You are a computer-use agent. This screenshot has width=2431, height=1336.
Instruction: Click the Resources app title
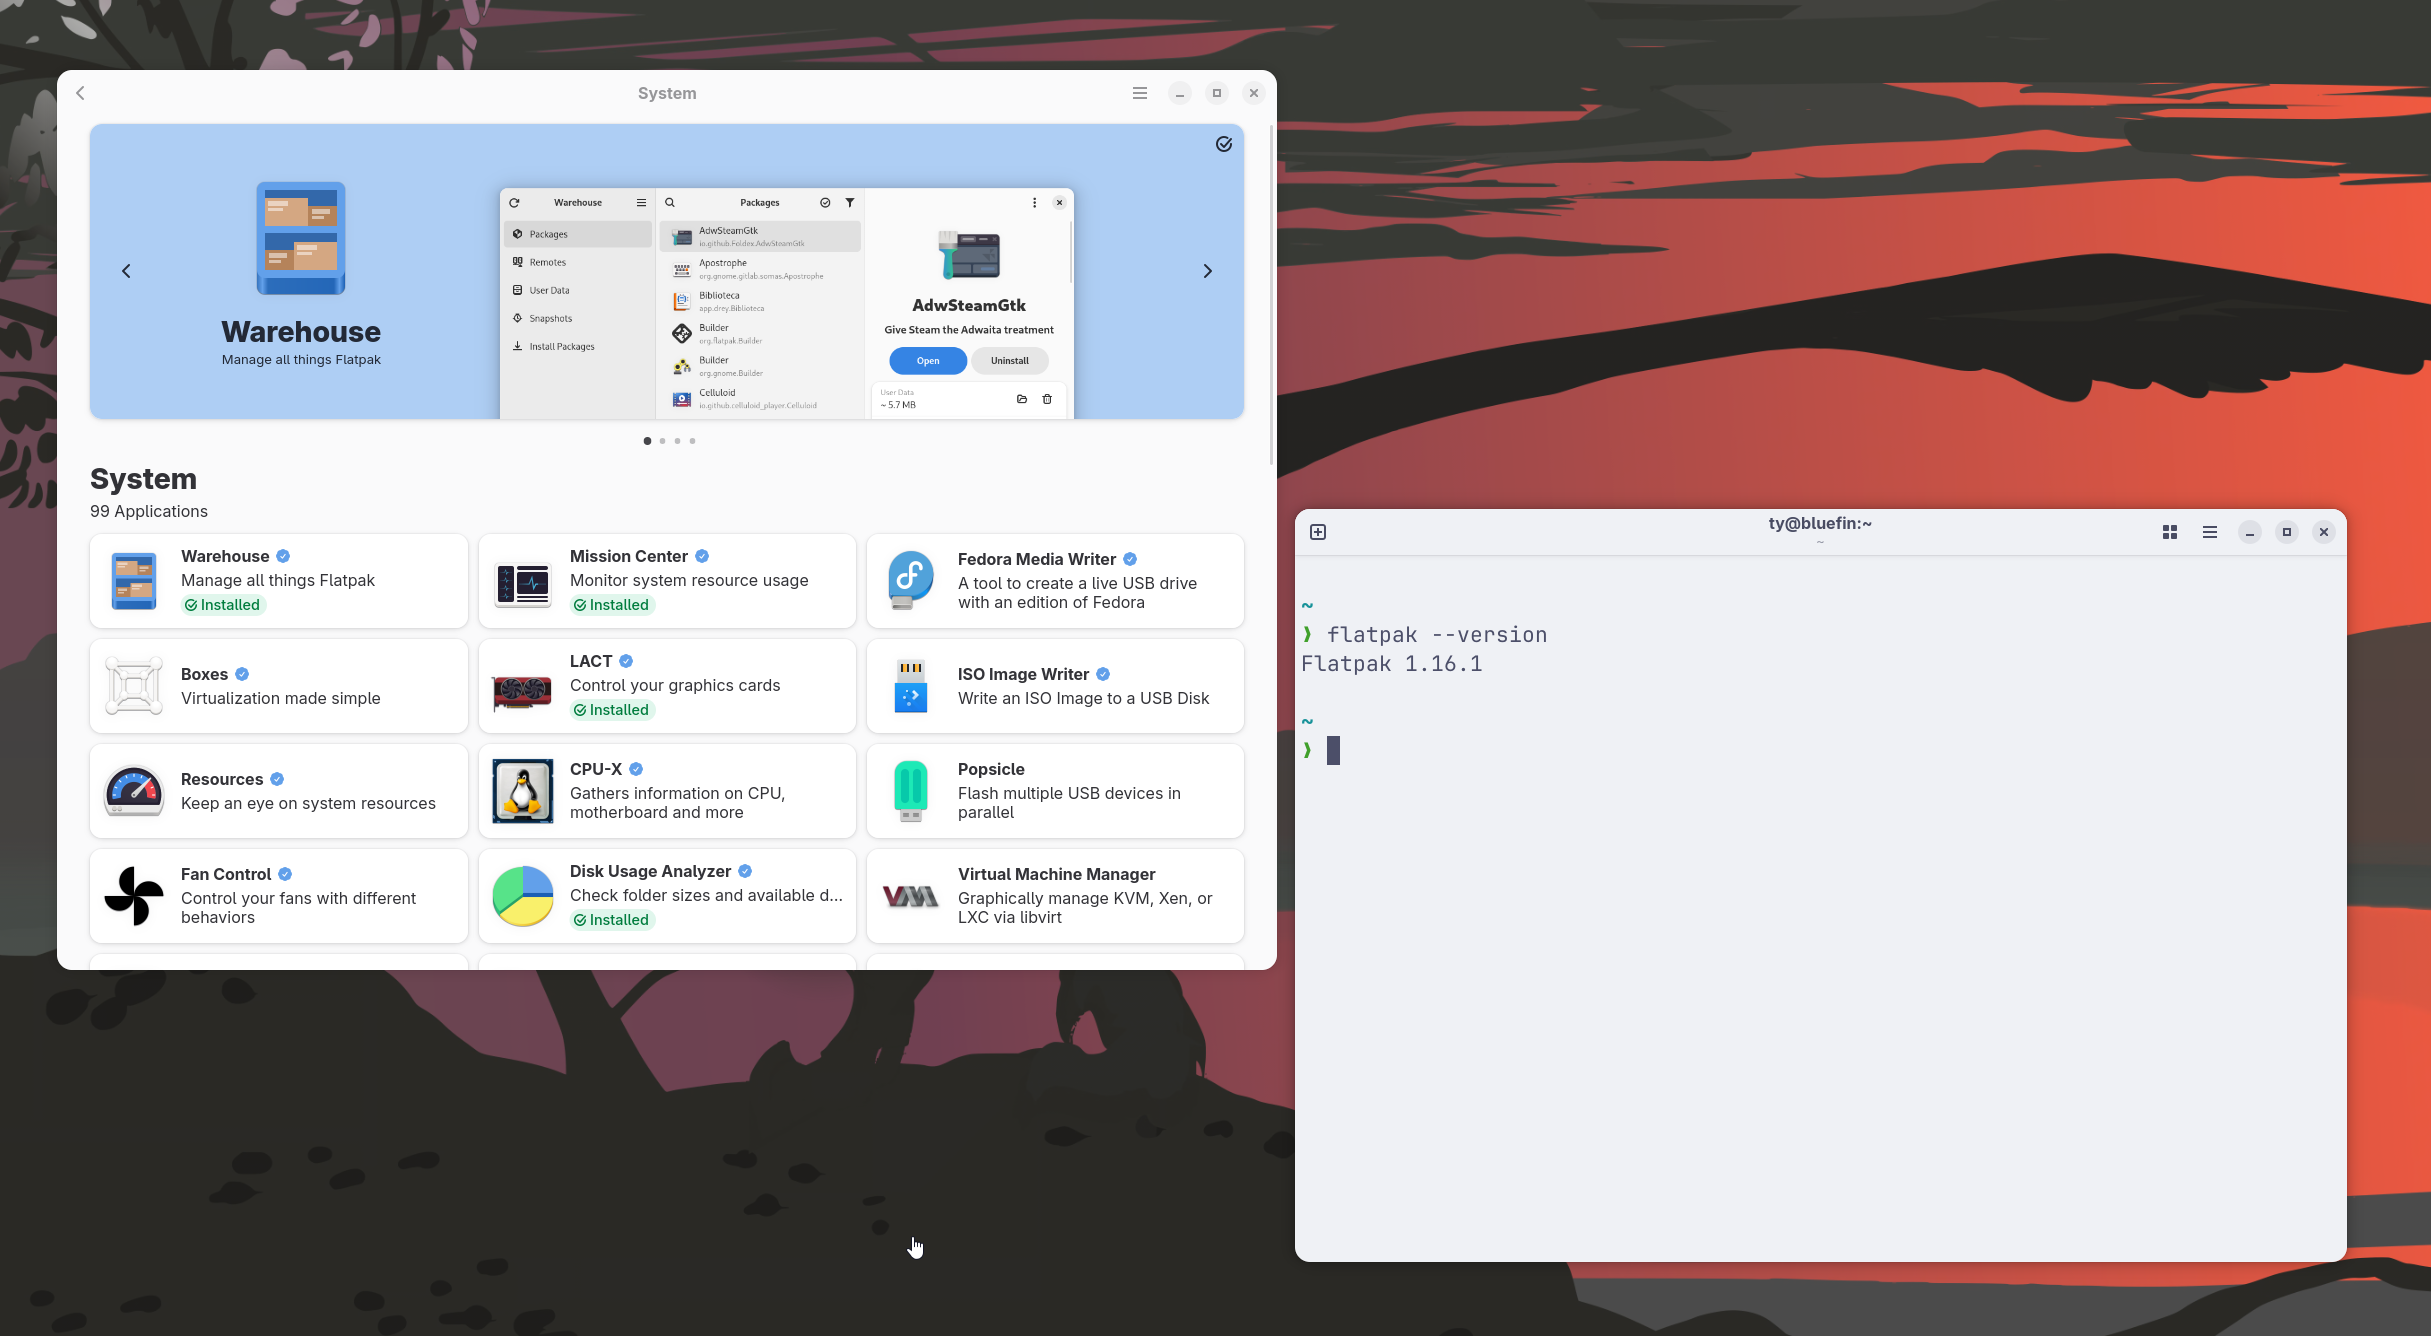222,779
